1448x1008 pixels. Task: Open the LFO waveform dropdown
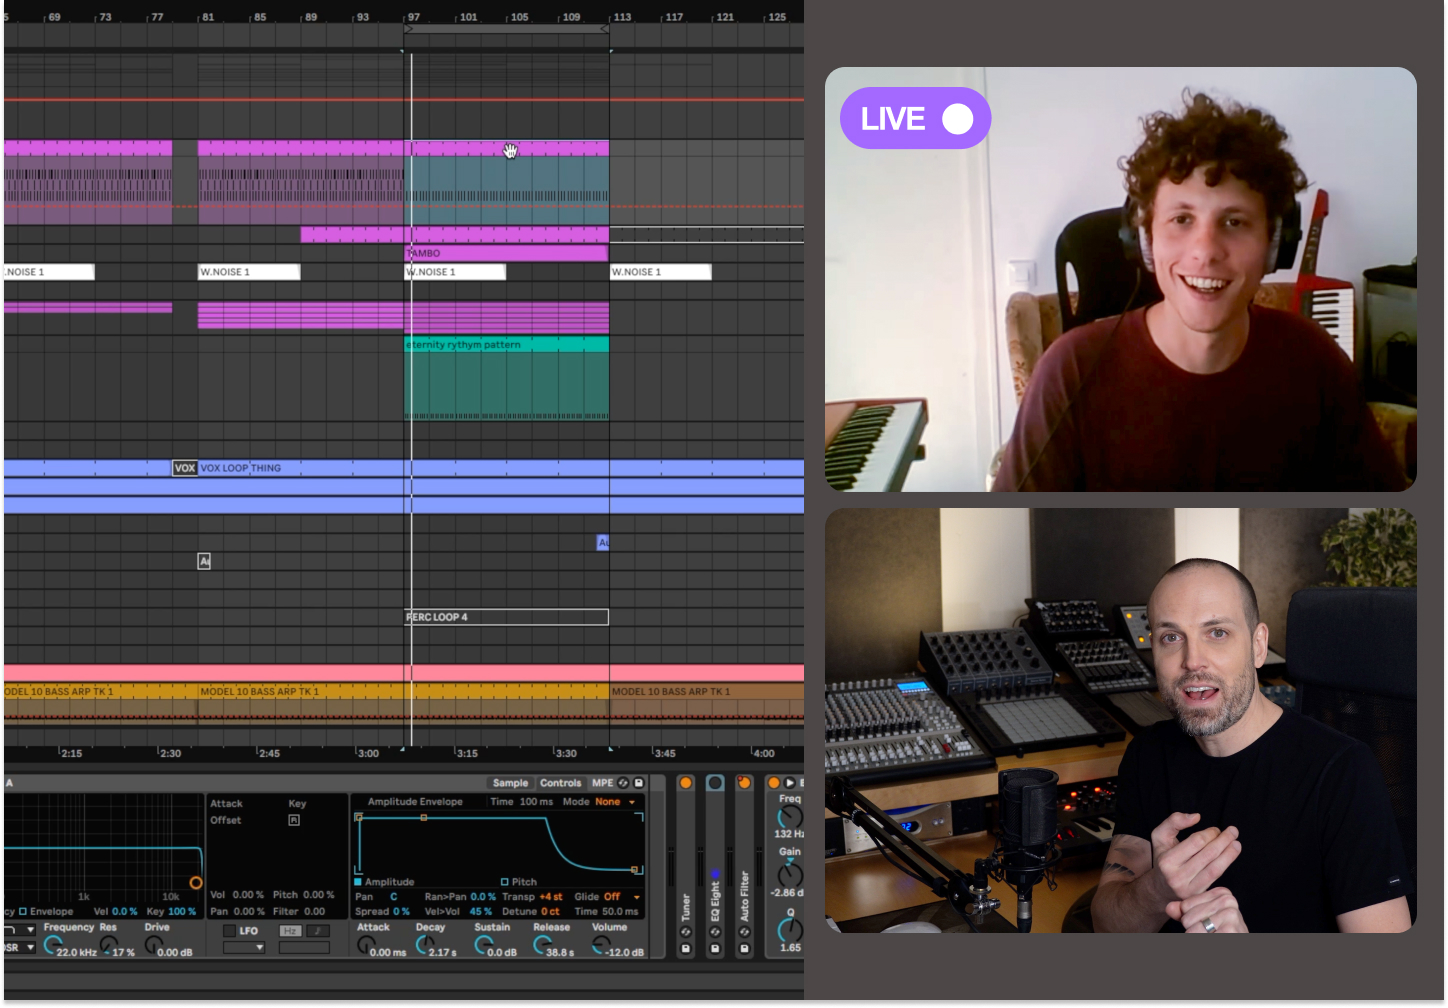tap(244, 948)
